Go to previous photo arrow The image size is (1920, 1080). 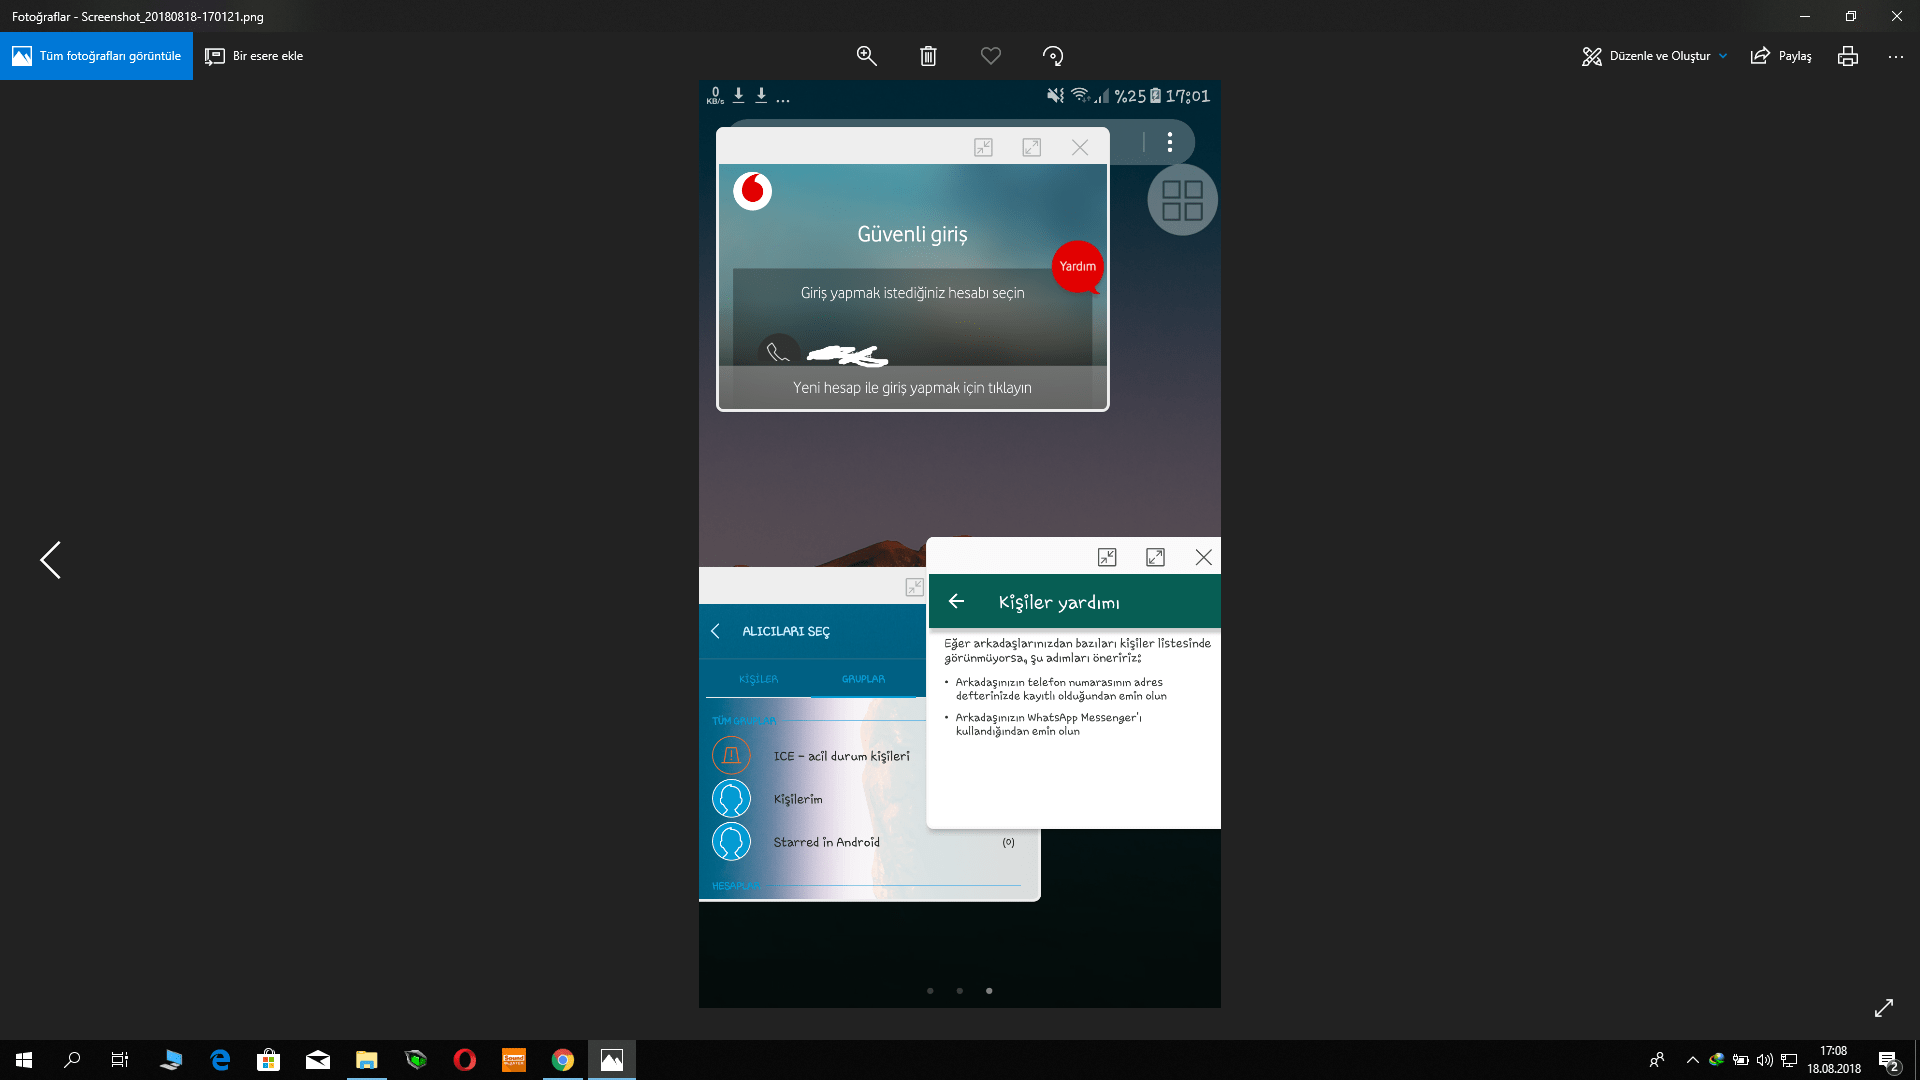point(50,560)
